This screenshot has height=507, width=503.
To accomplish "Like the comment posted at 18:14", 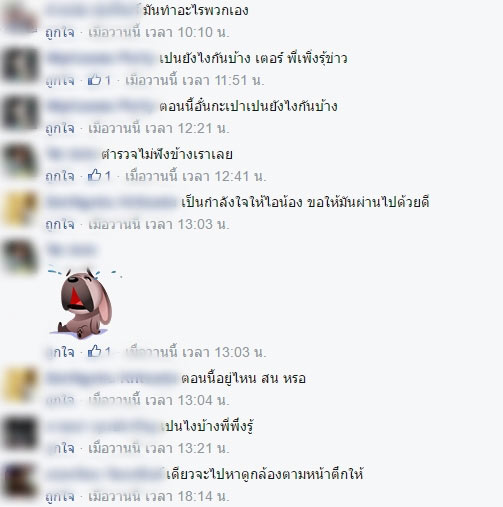I will (60, 497).
